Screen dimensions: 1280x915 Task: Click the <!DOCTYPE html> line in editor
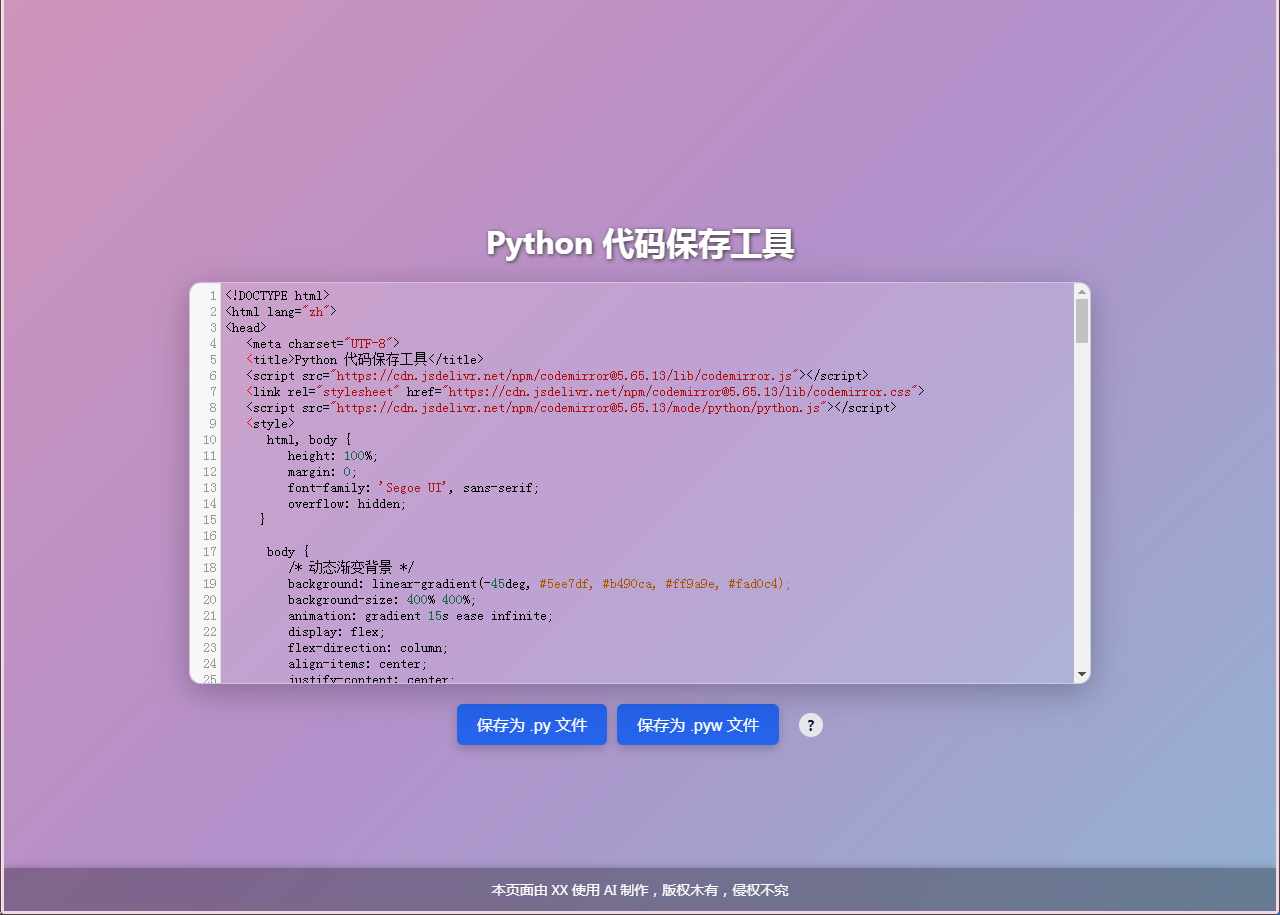277,296
